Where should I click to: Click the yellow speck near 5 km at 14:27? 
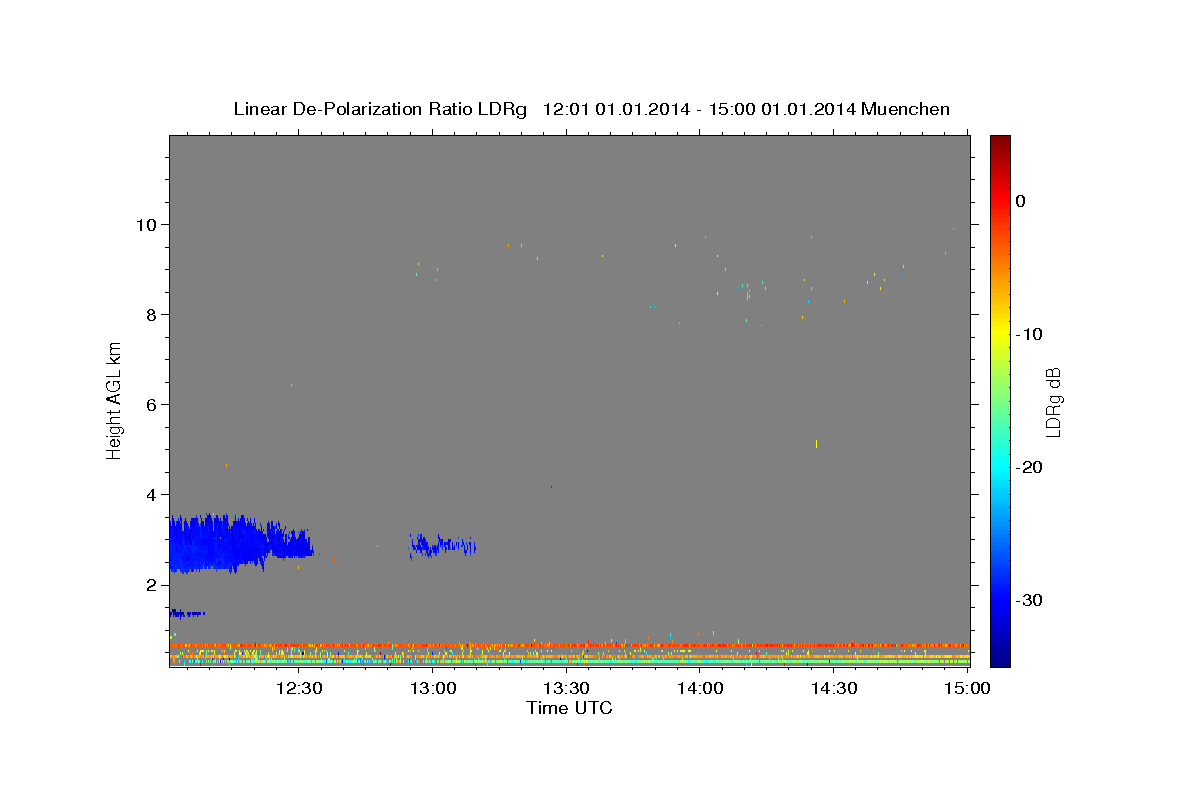[817, 443]
